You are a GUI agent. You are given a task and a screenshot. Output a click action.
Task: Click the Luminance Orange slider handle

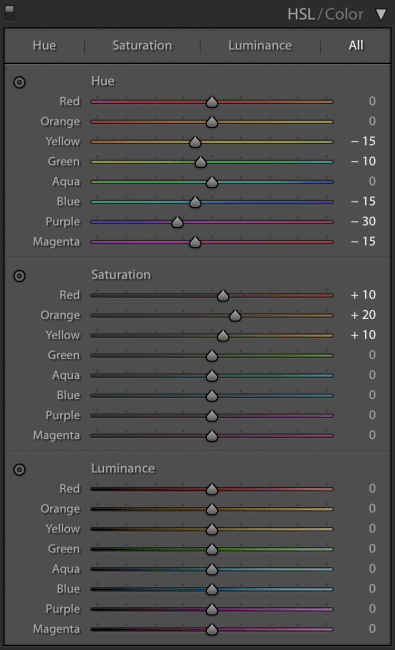click(x=212, y=509)
